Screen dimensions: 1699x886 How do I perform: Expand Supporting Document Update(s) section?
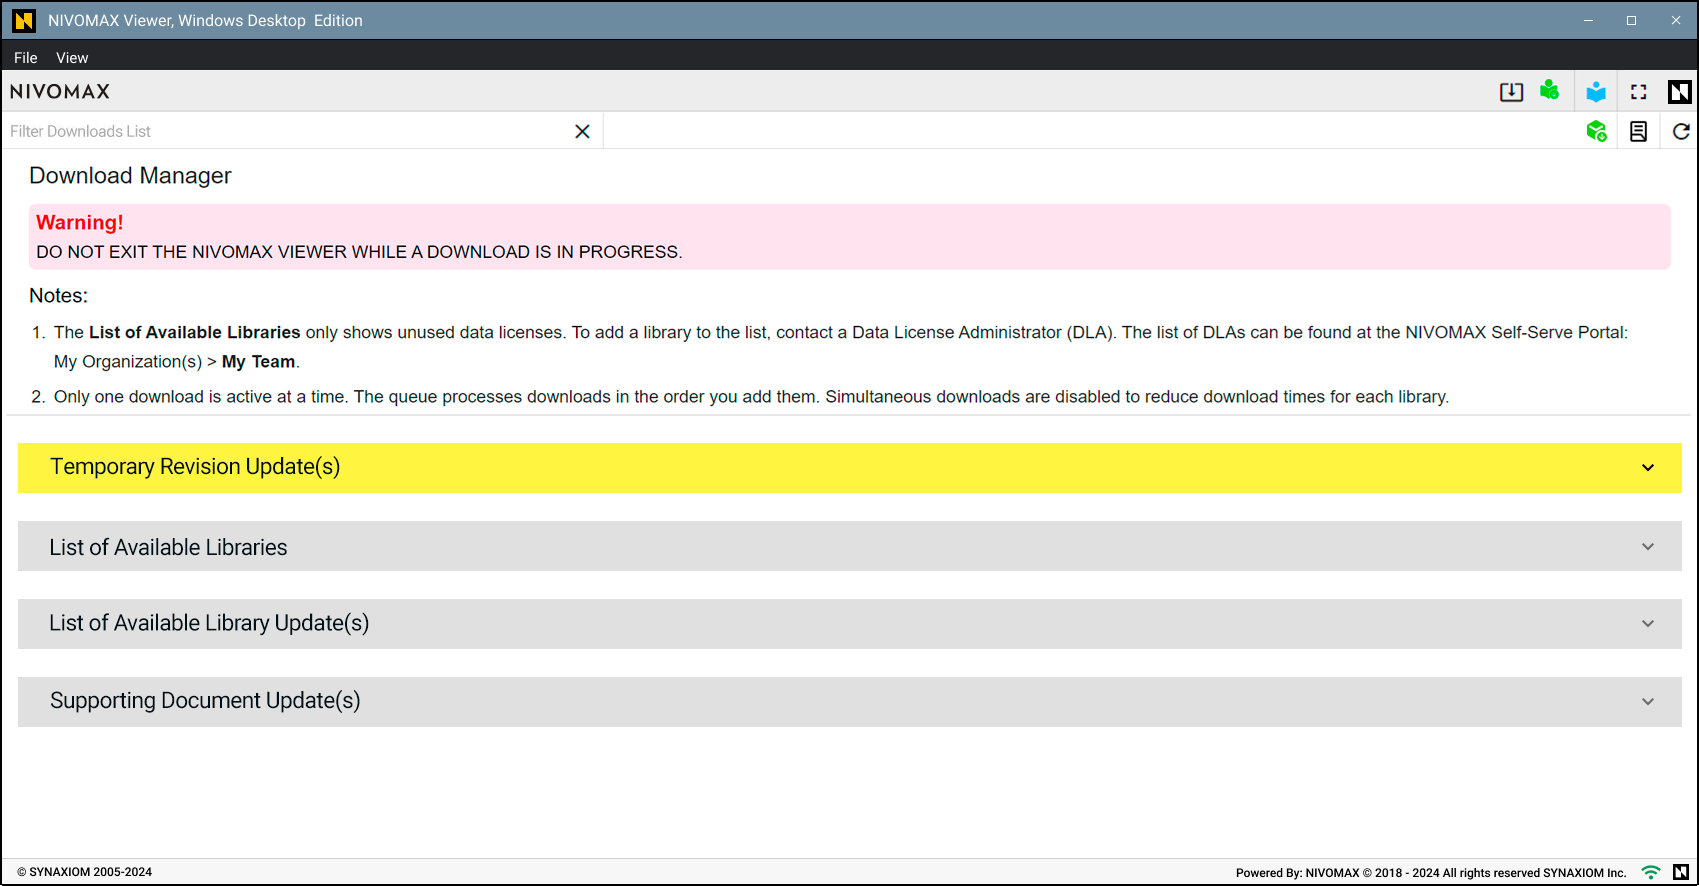tap(850, 702)
